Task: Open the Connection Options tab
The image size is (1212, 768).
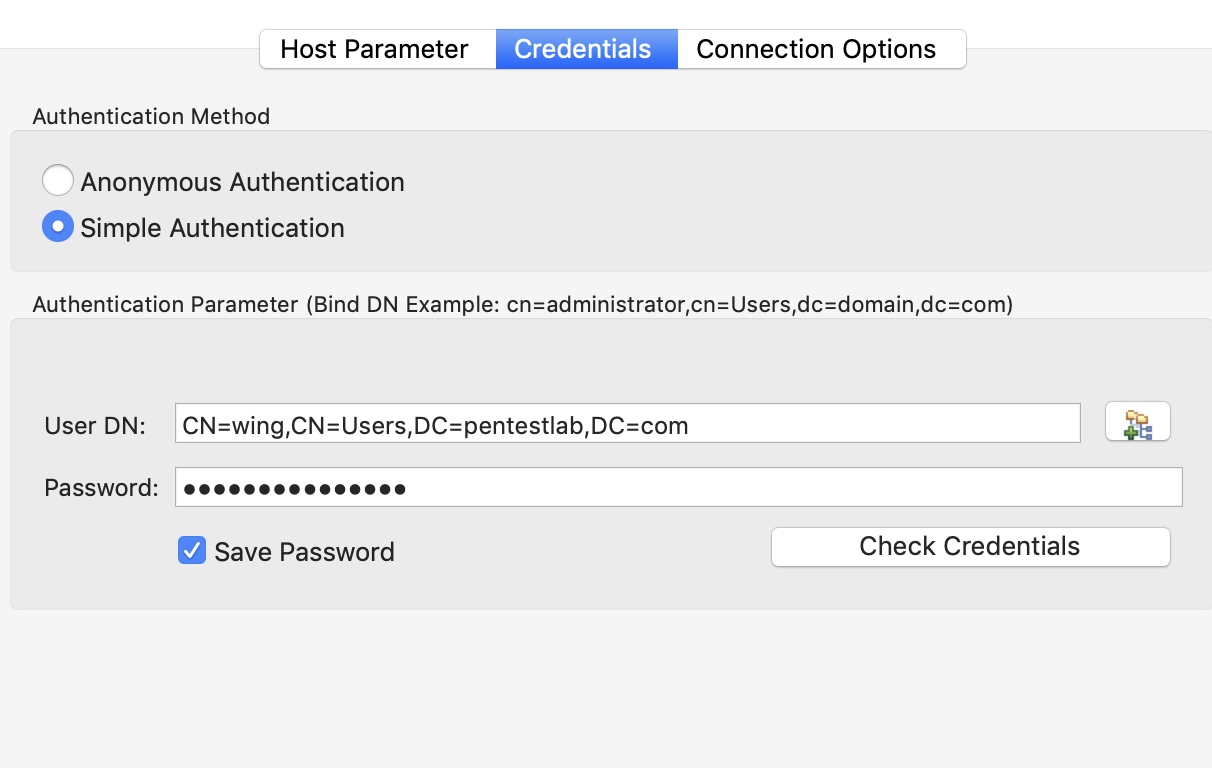Action: pyautogui.click(x=816, y=49)
